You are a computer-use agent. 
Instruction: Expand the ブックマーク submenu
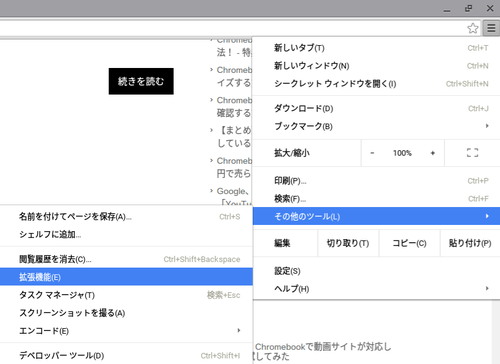[x=376, y=126]
